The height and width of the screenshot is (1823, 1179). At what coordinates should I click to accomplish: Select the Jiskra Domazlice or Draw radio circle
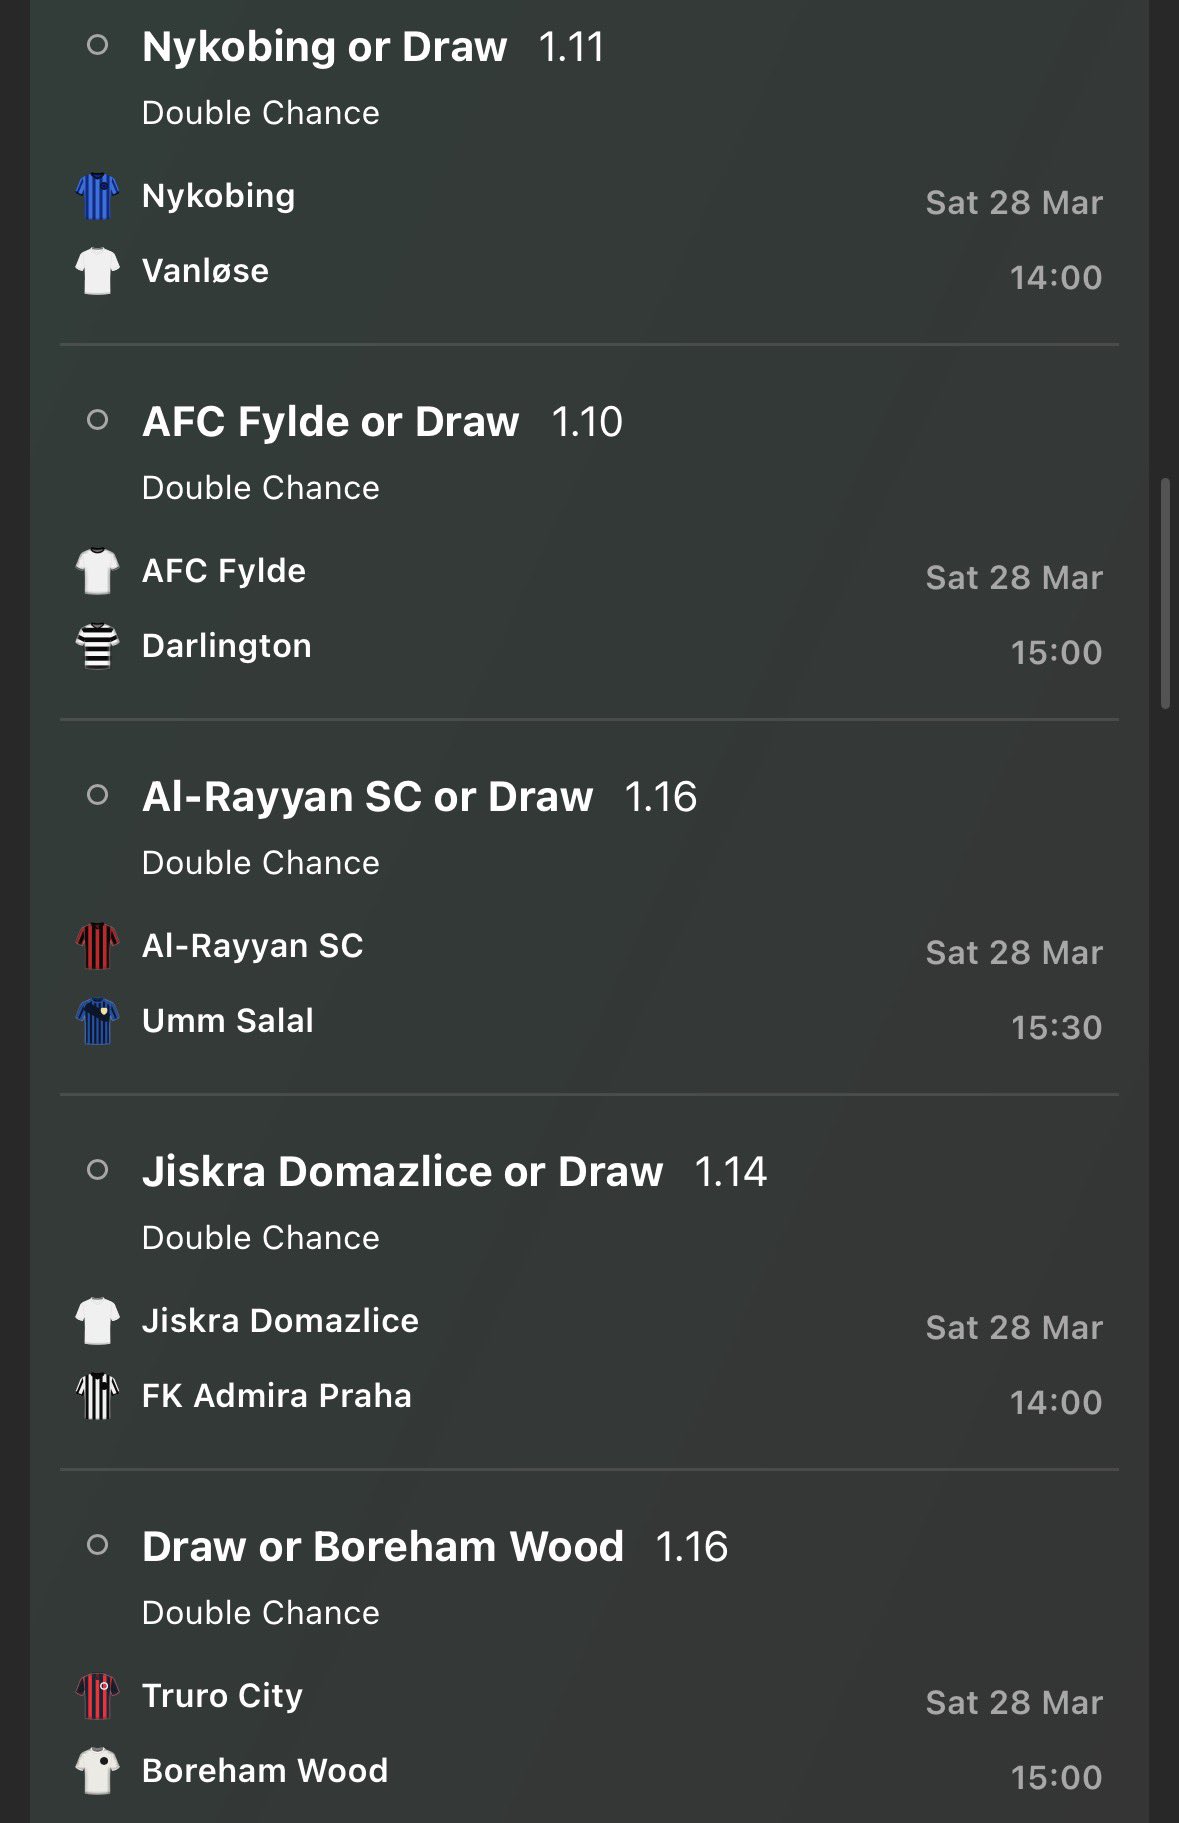coord(98,1170)
